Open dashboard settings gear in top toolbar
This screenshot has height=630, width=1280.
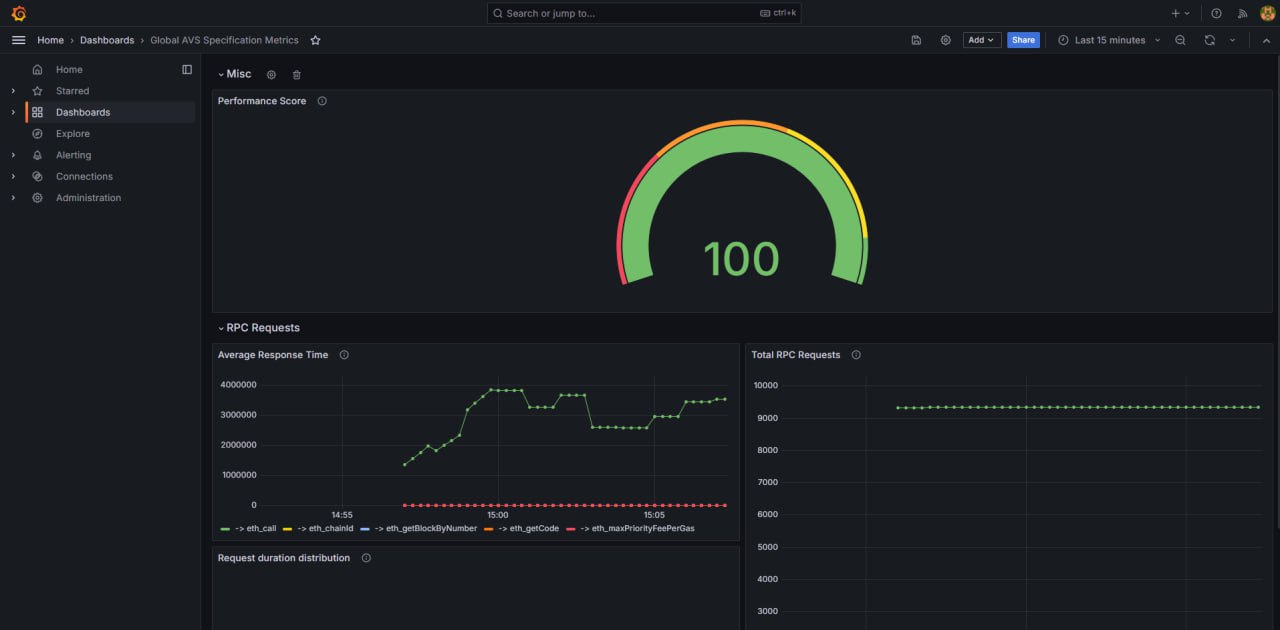[945, 40]
